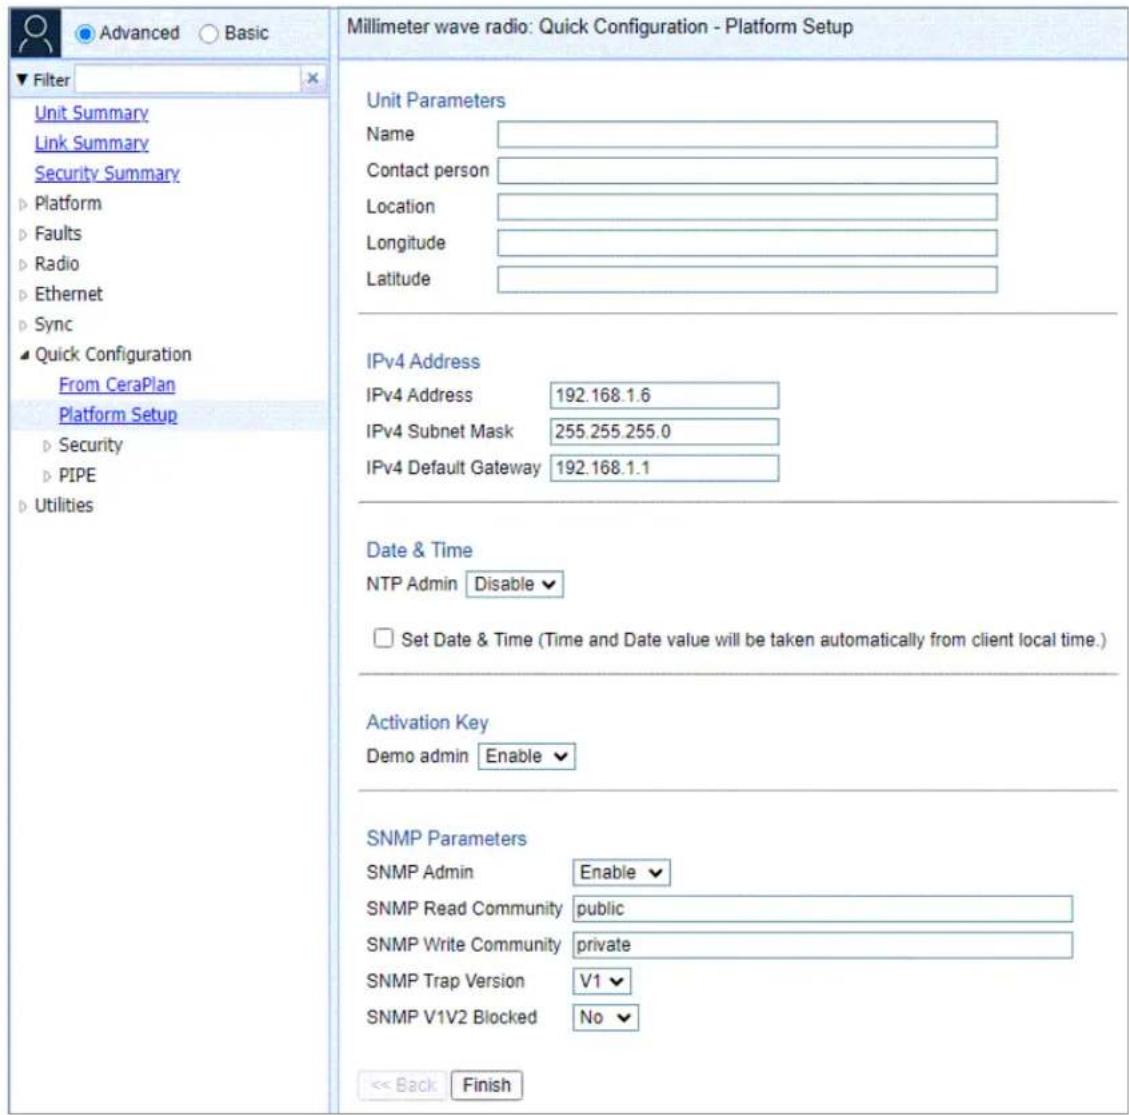Open the Demo admin dropdown
The image size is (1129, 1115).
click(x=526, y=757)
